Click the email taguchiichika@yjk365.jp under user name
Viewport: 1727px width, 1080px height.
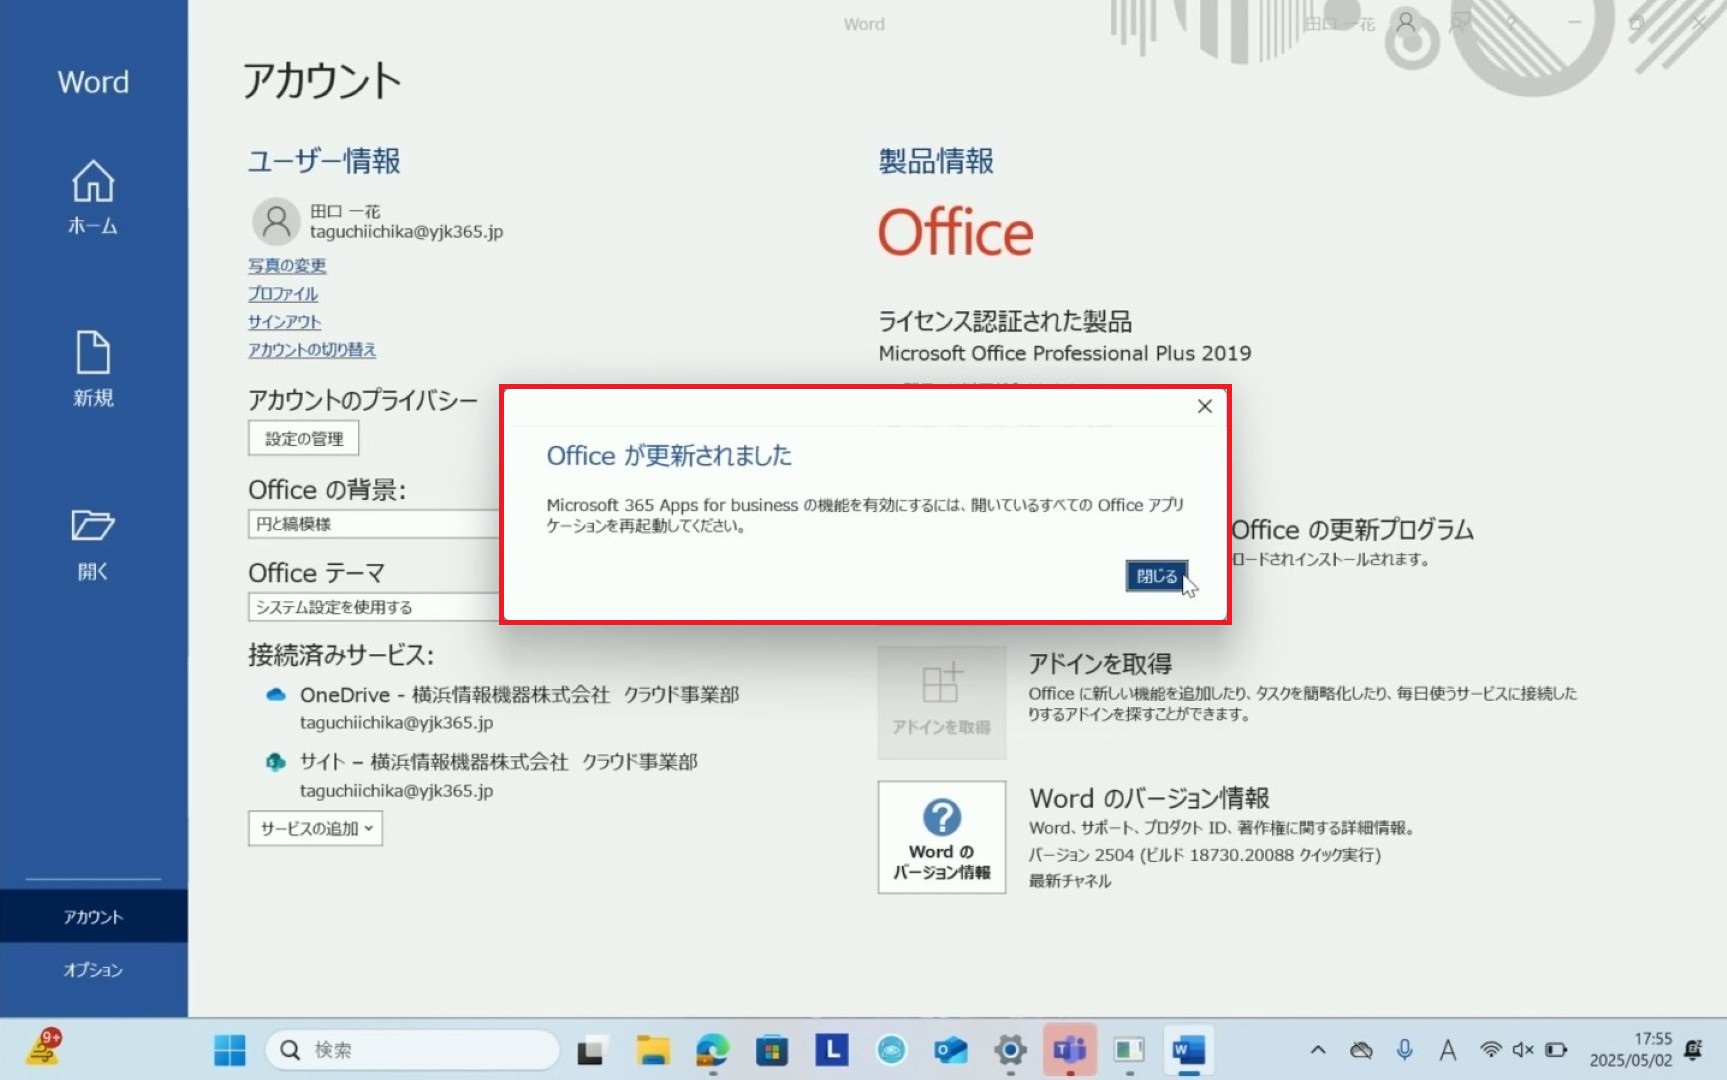click(406, 232)
